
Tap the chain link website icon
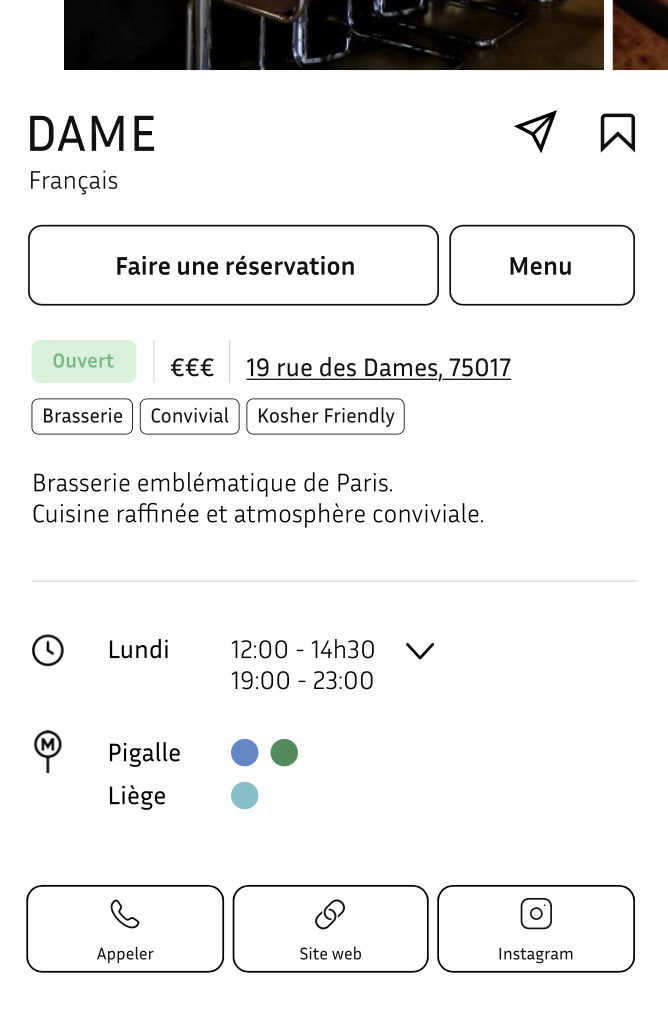(x=330, y=914)
